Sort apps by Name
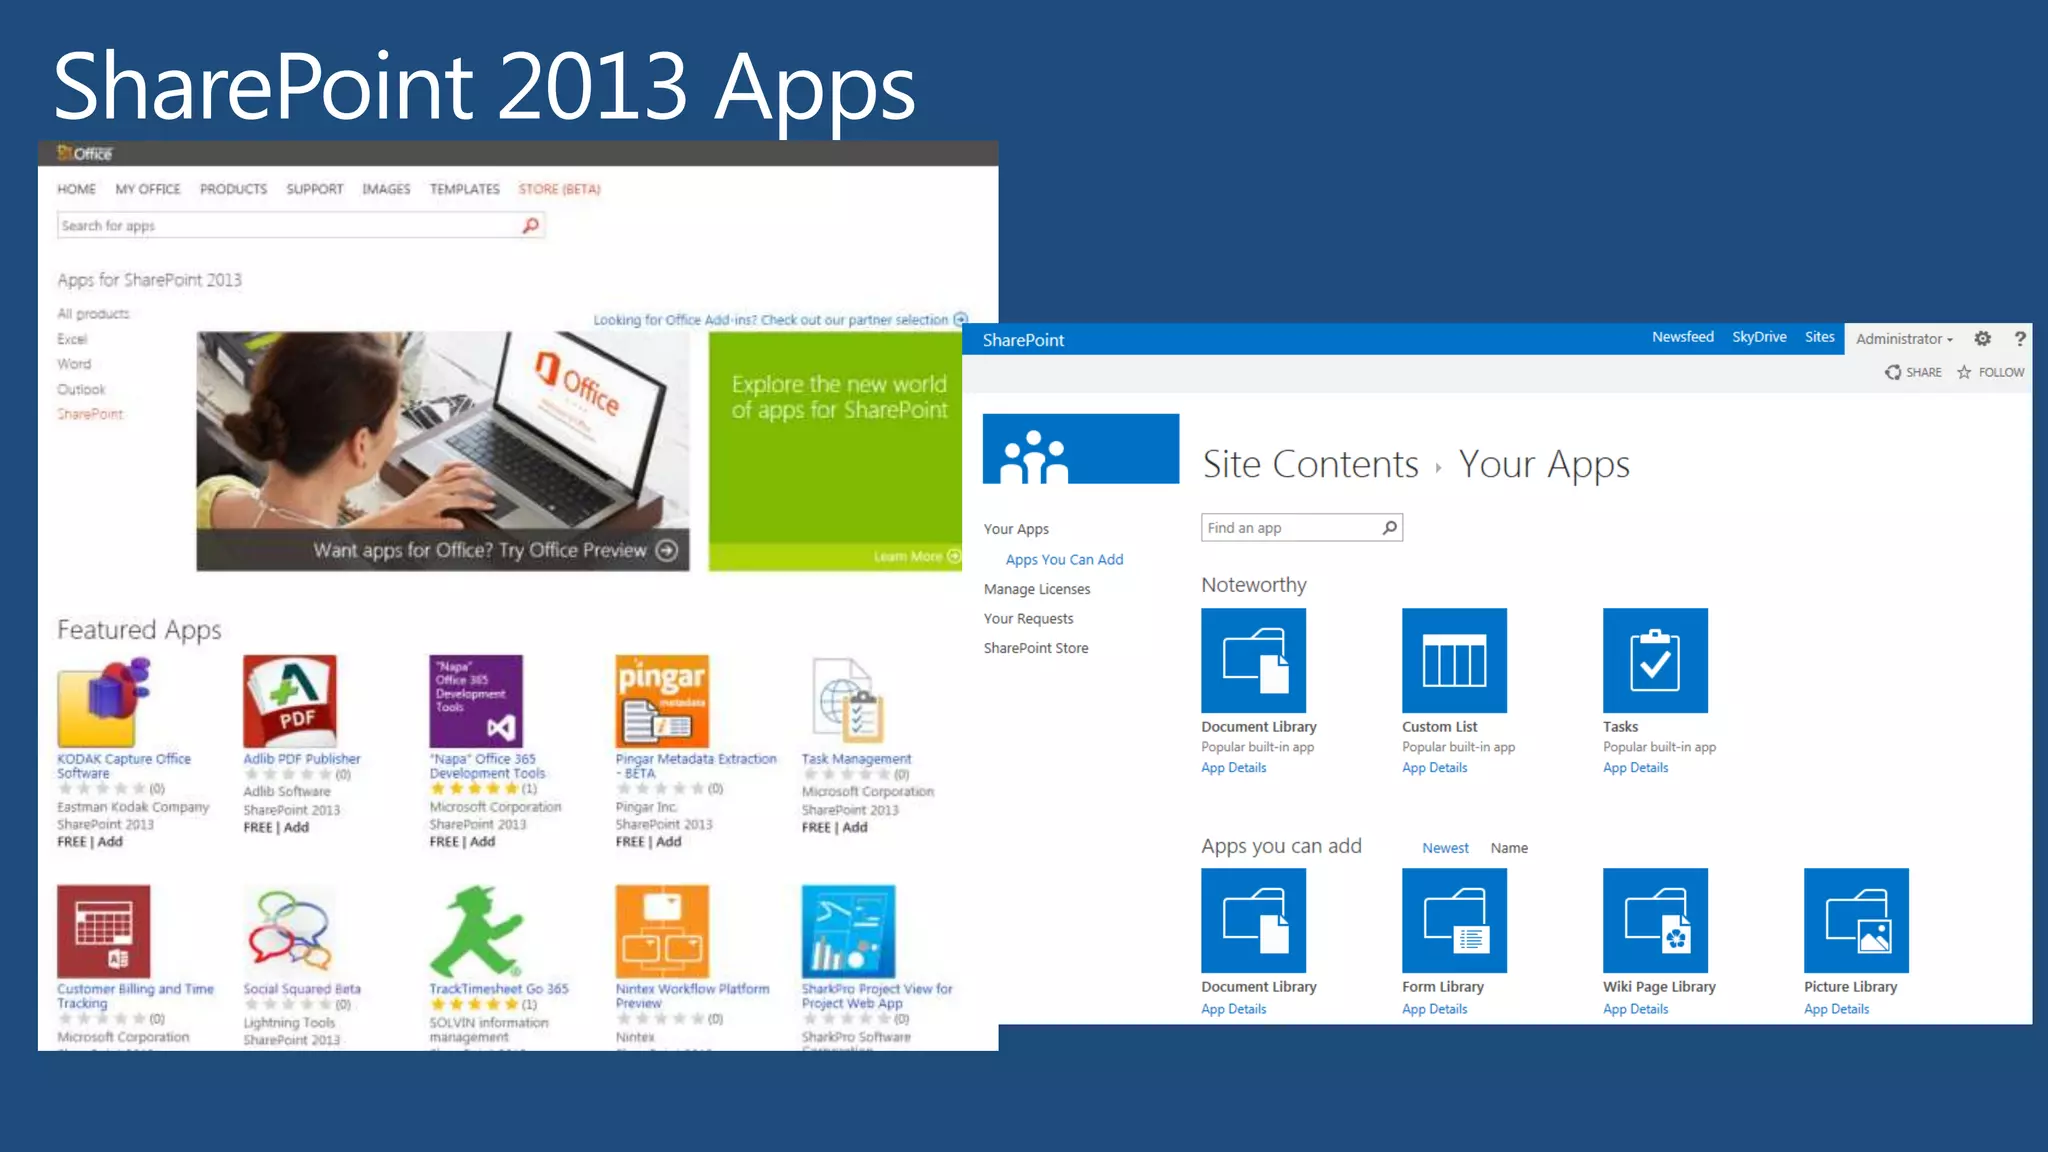 coord(1509,848)
